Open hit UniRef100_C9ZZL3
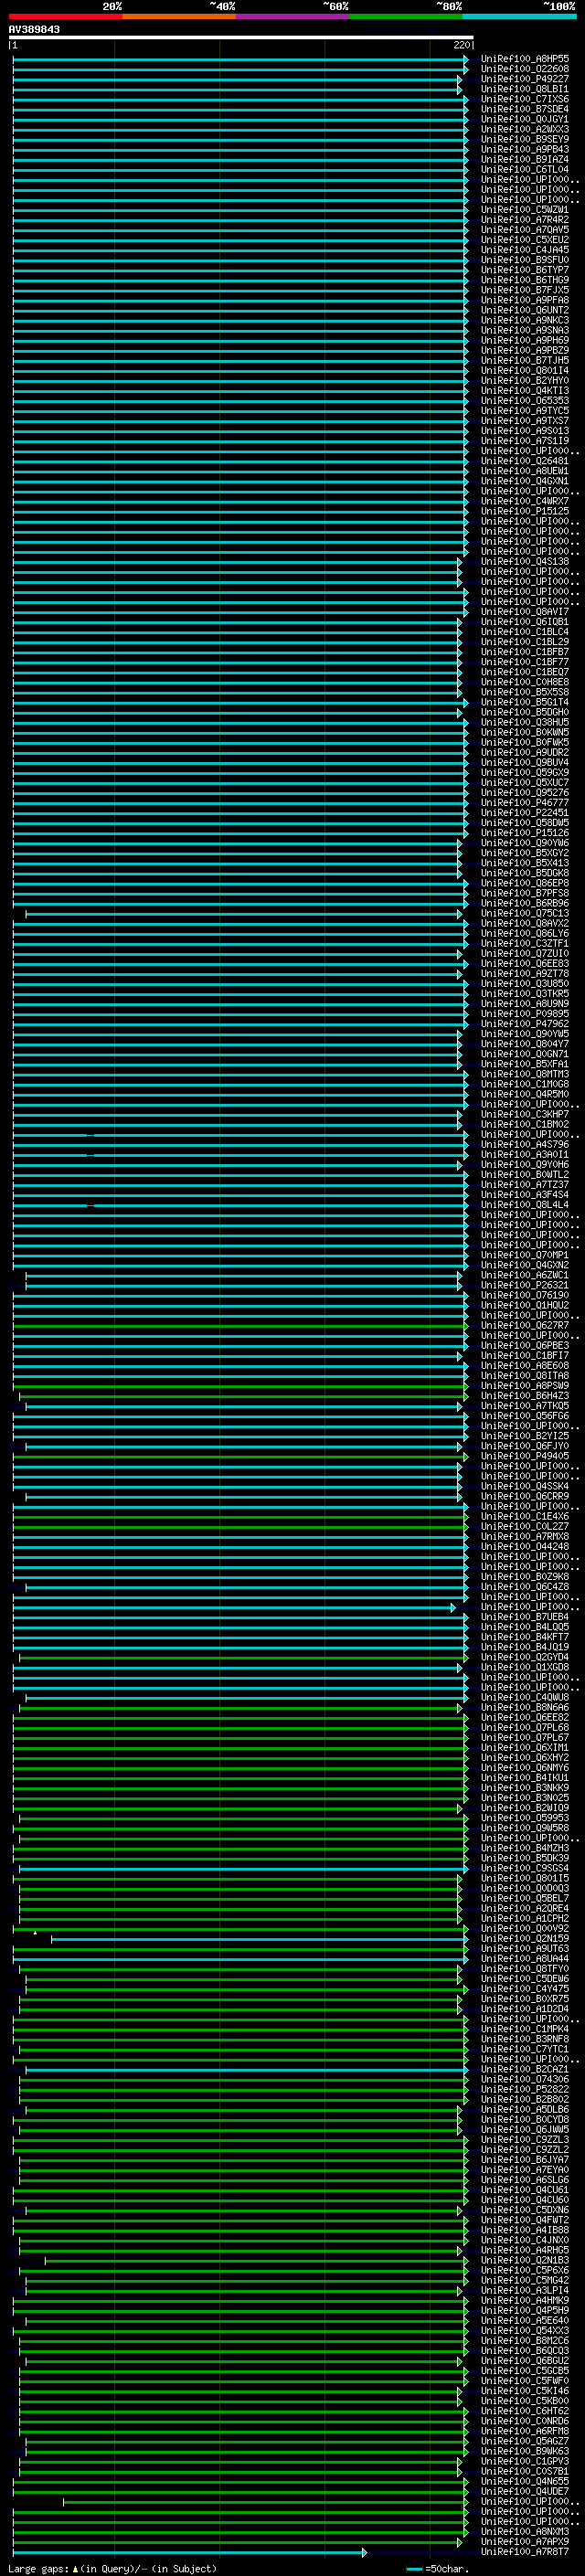Image resolution: width=585 pixels, height=2576 pixels. point(524,2139)
